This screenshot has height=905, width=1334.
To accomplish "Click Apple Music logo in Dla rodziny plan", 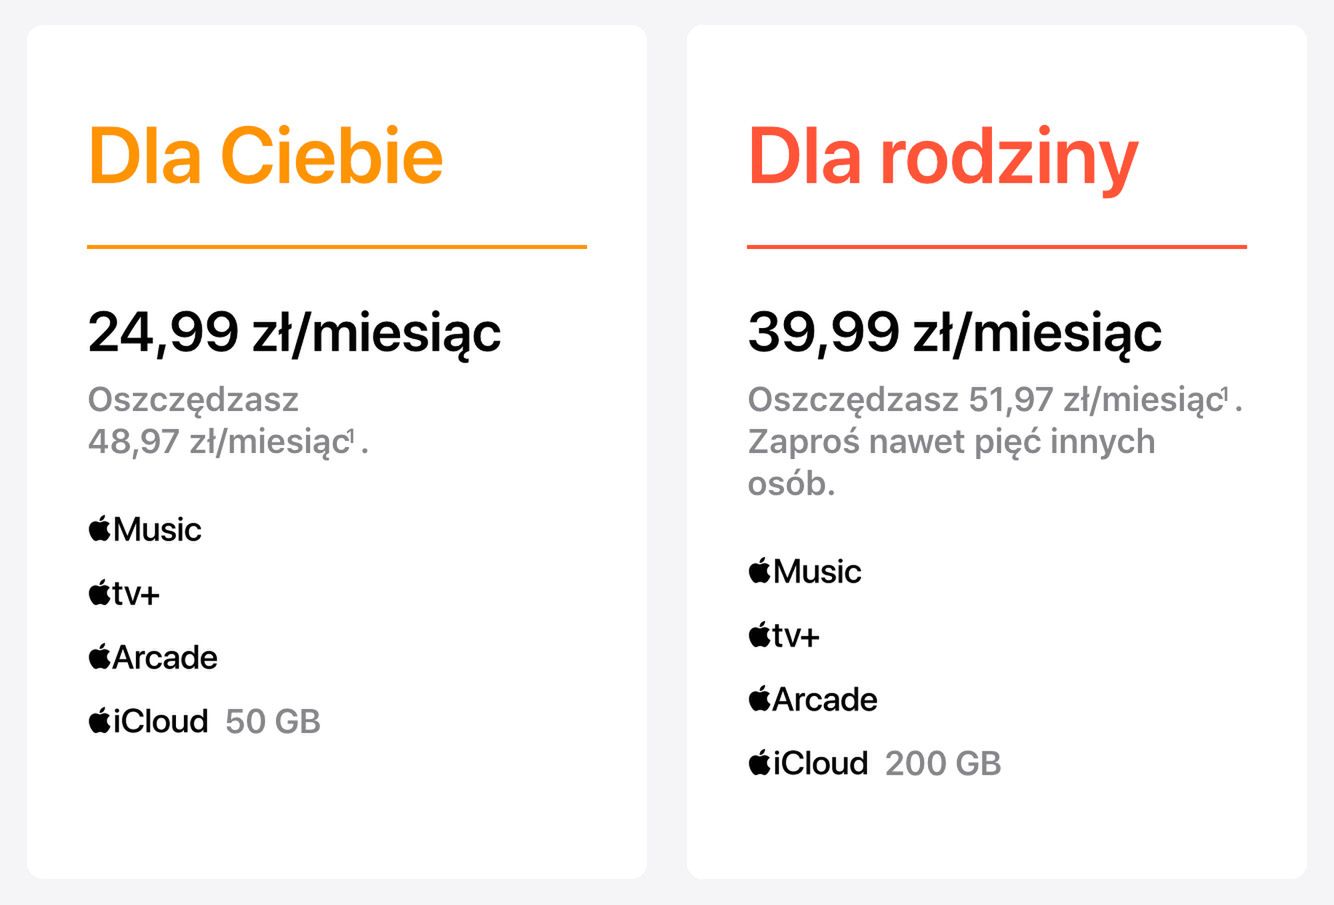I will [805, 571].
